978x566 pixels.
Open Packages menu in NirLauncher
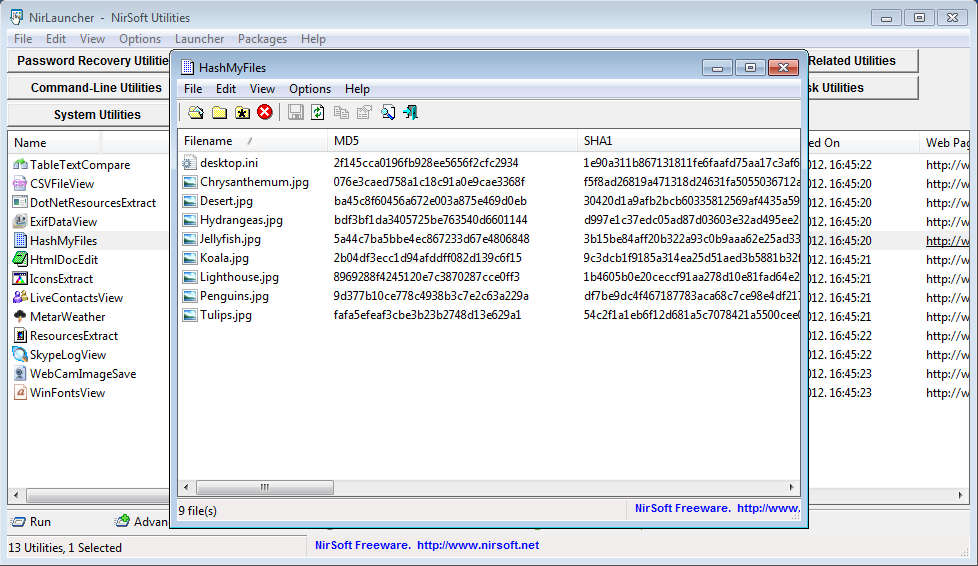point(262,39)
